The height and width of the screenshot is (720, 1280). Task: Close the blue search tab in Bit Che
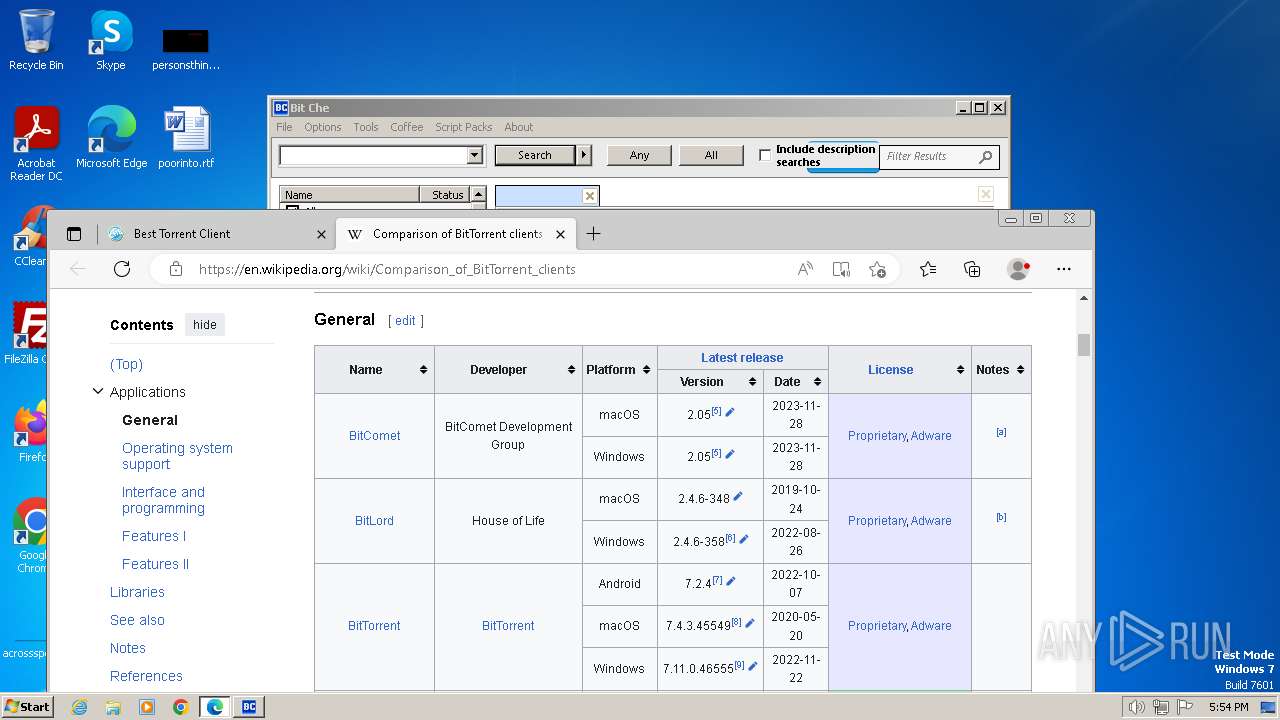589,196
